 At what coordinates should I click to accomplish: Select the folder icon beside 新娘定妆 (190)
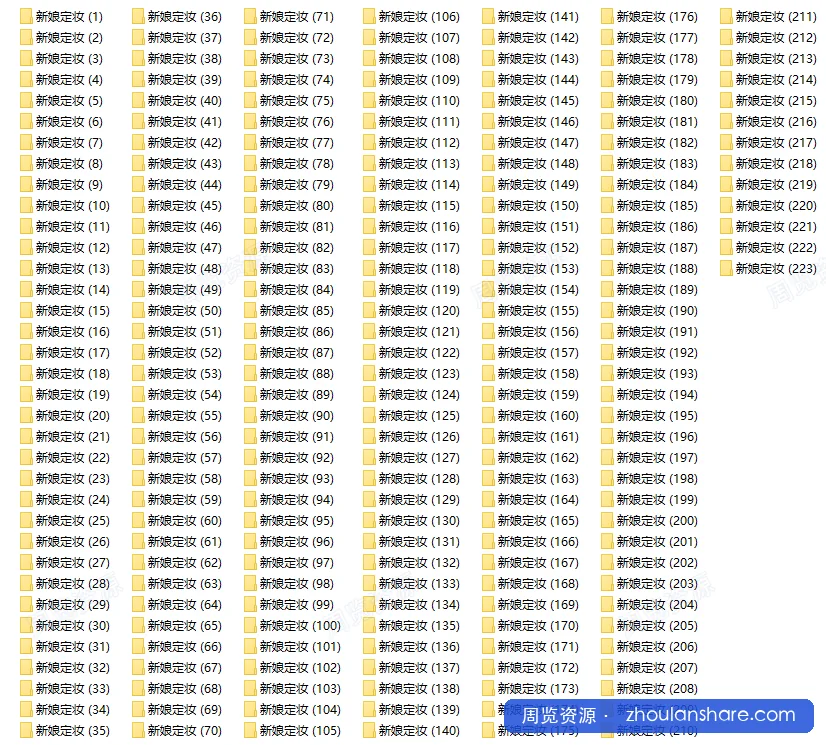point(607,310)
